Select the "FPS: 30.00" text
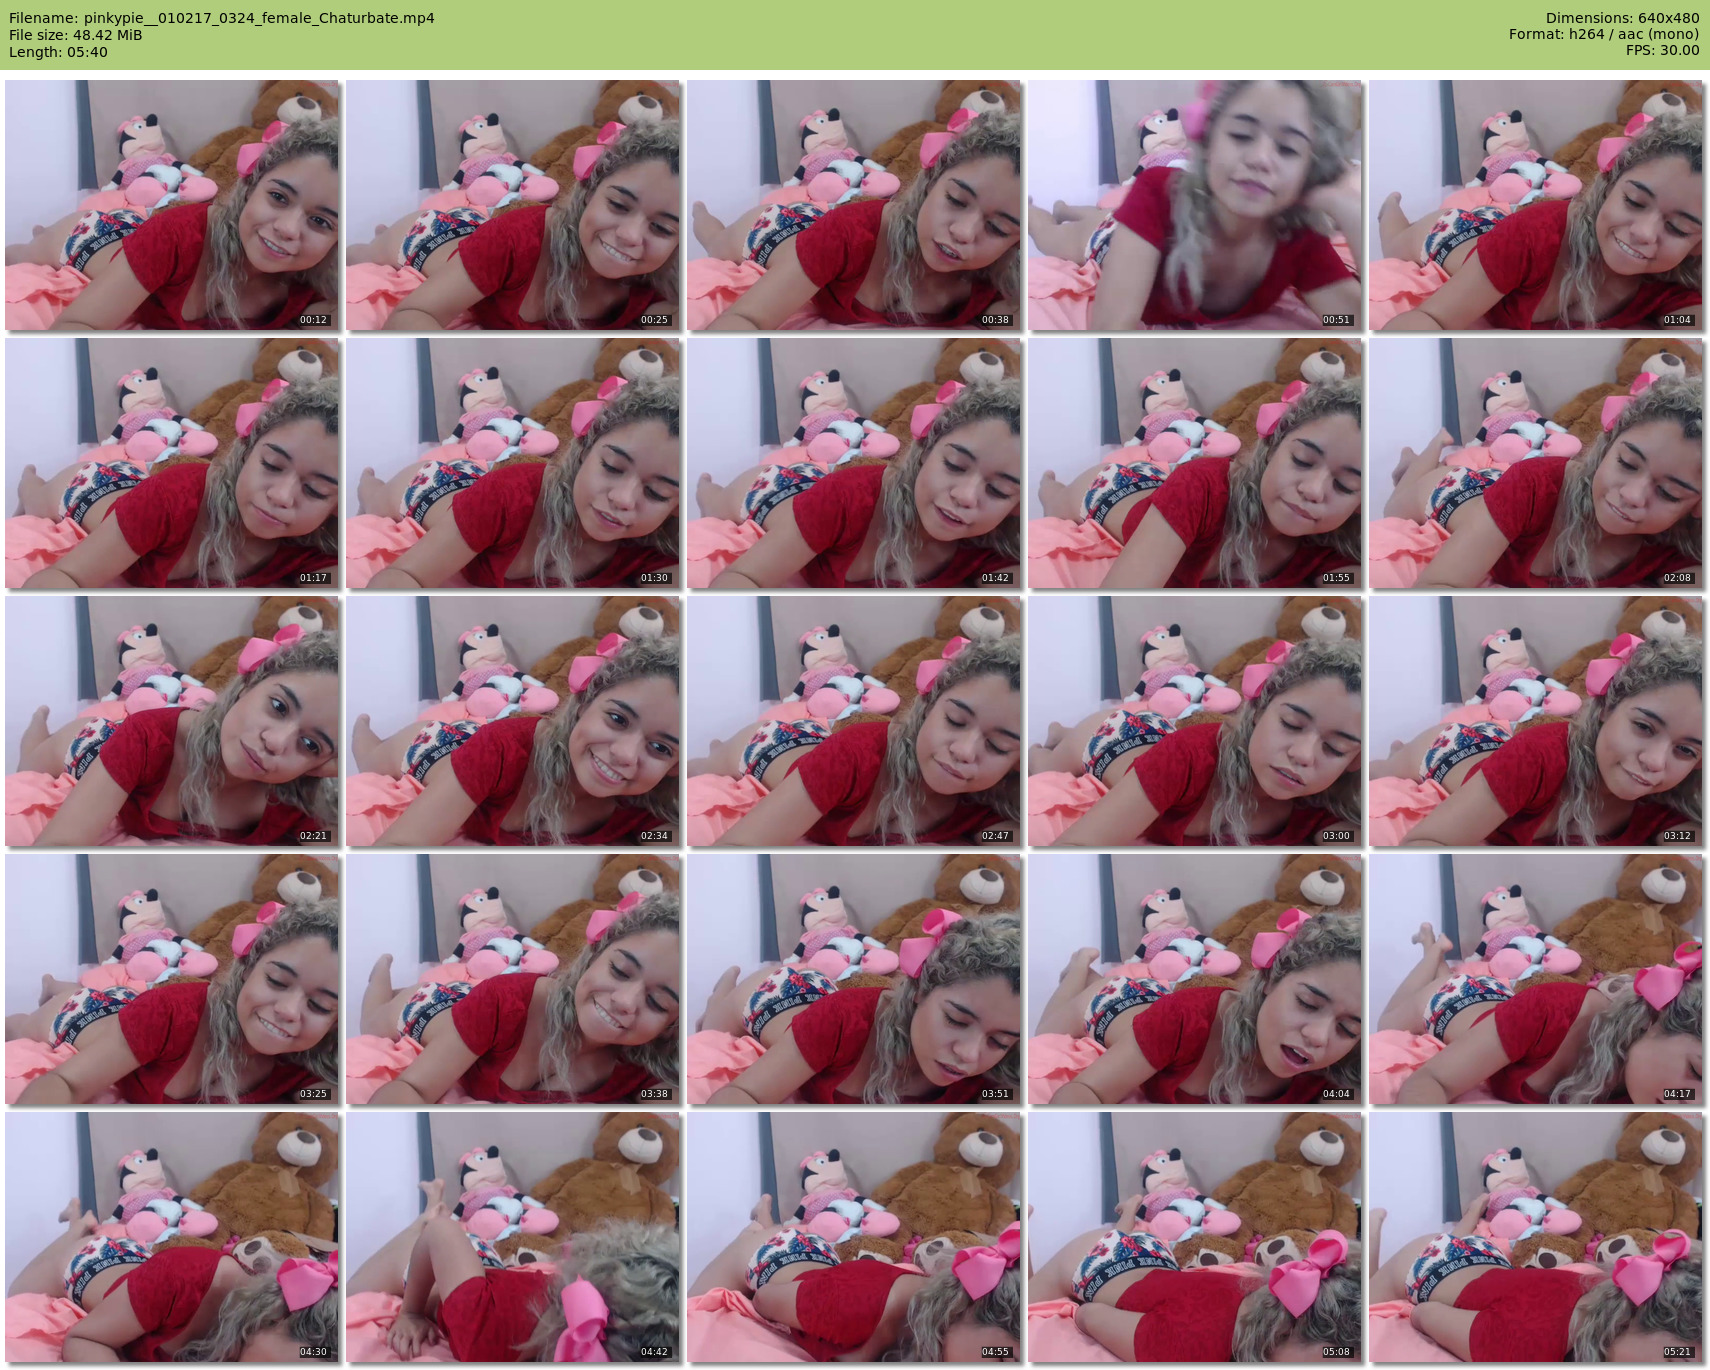1710x1370 pixels. (1662, 50)
